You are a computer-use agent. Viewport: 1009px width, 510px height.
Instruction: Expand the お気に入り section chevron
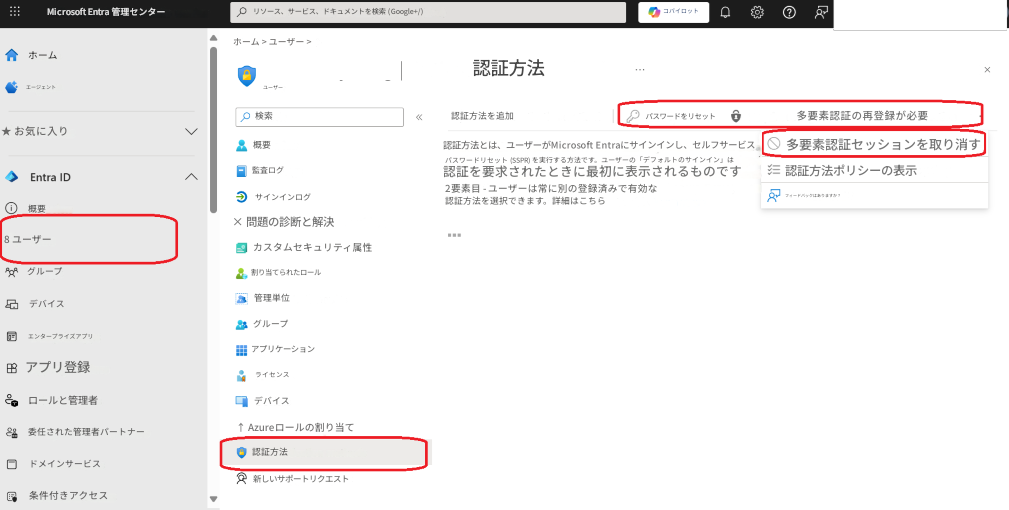191,131
